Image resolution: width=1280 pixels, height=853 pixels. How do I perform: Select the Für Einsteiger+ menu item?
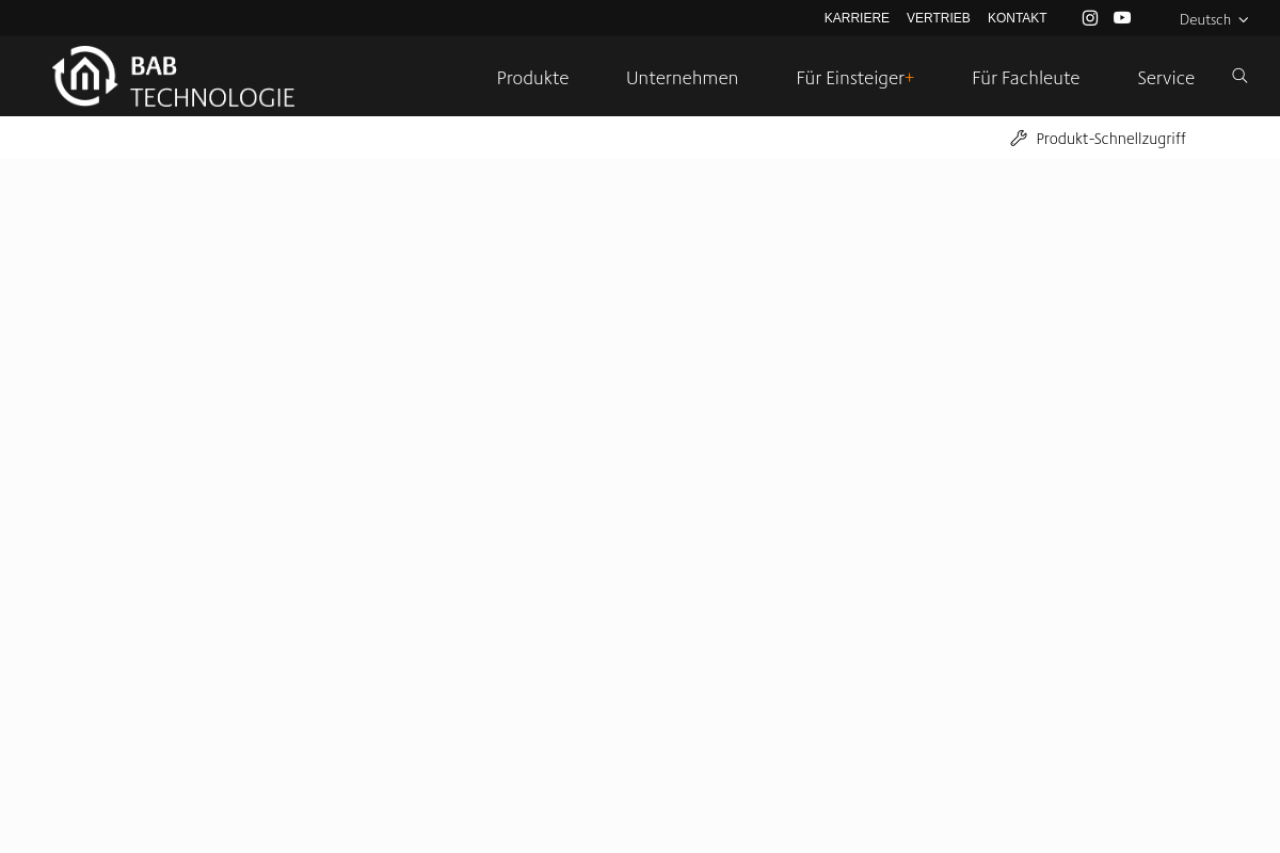[x=855, y=78]
